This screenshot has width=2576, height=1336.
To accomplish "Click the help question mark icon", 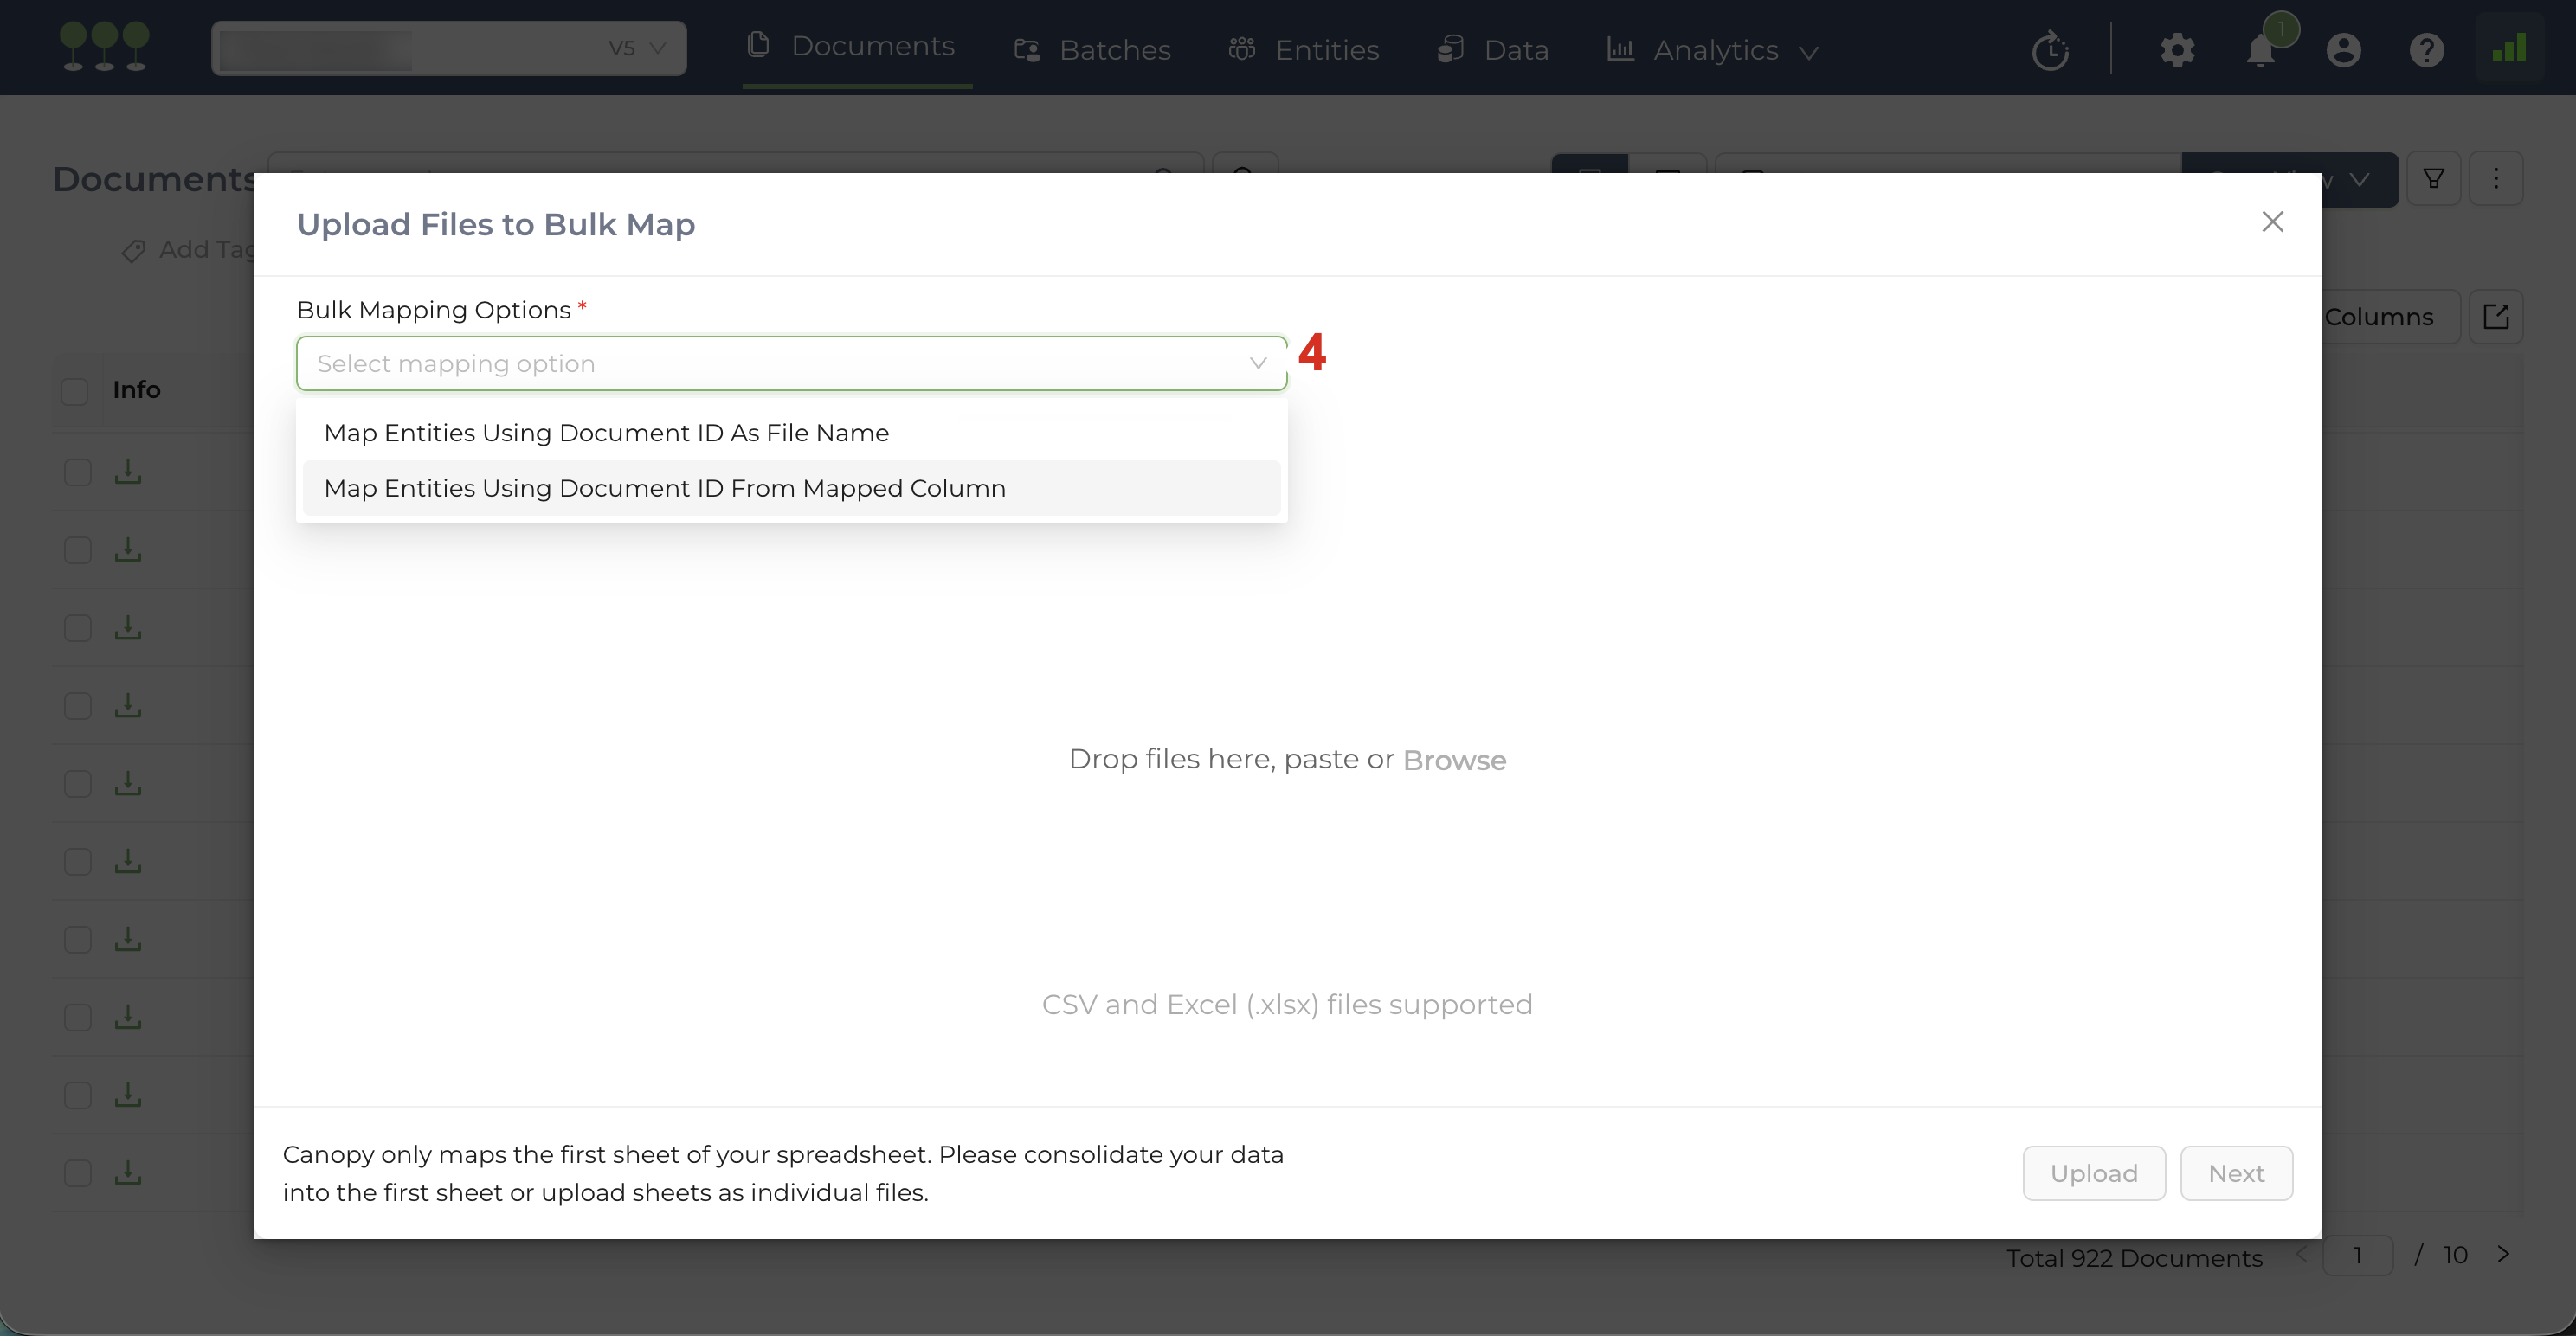I will (x=2426, y=50).
